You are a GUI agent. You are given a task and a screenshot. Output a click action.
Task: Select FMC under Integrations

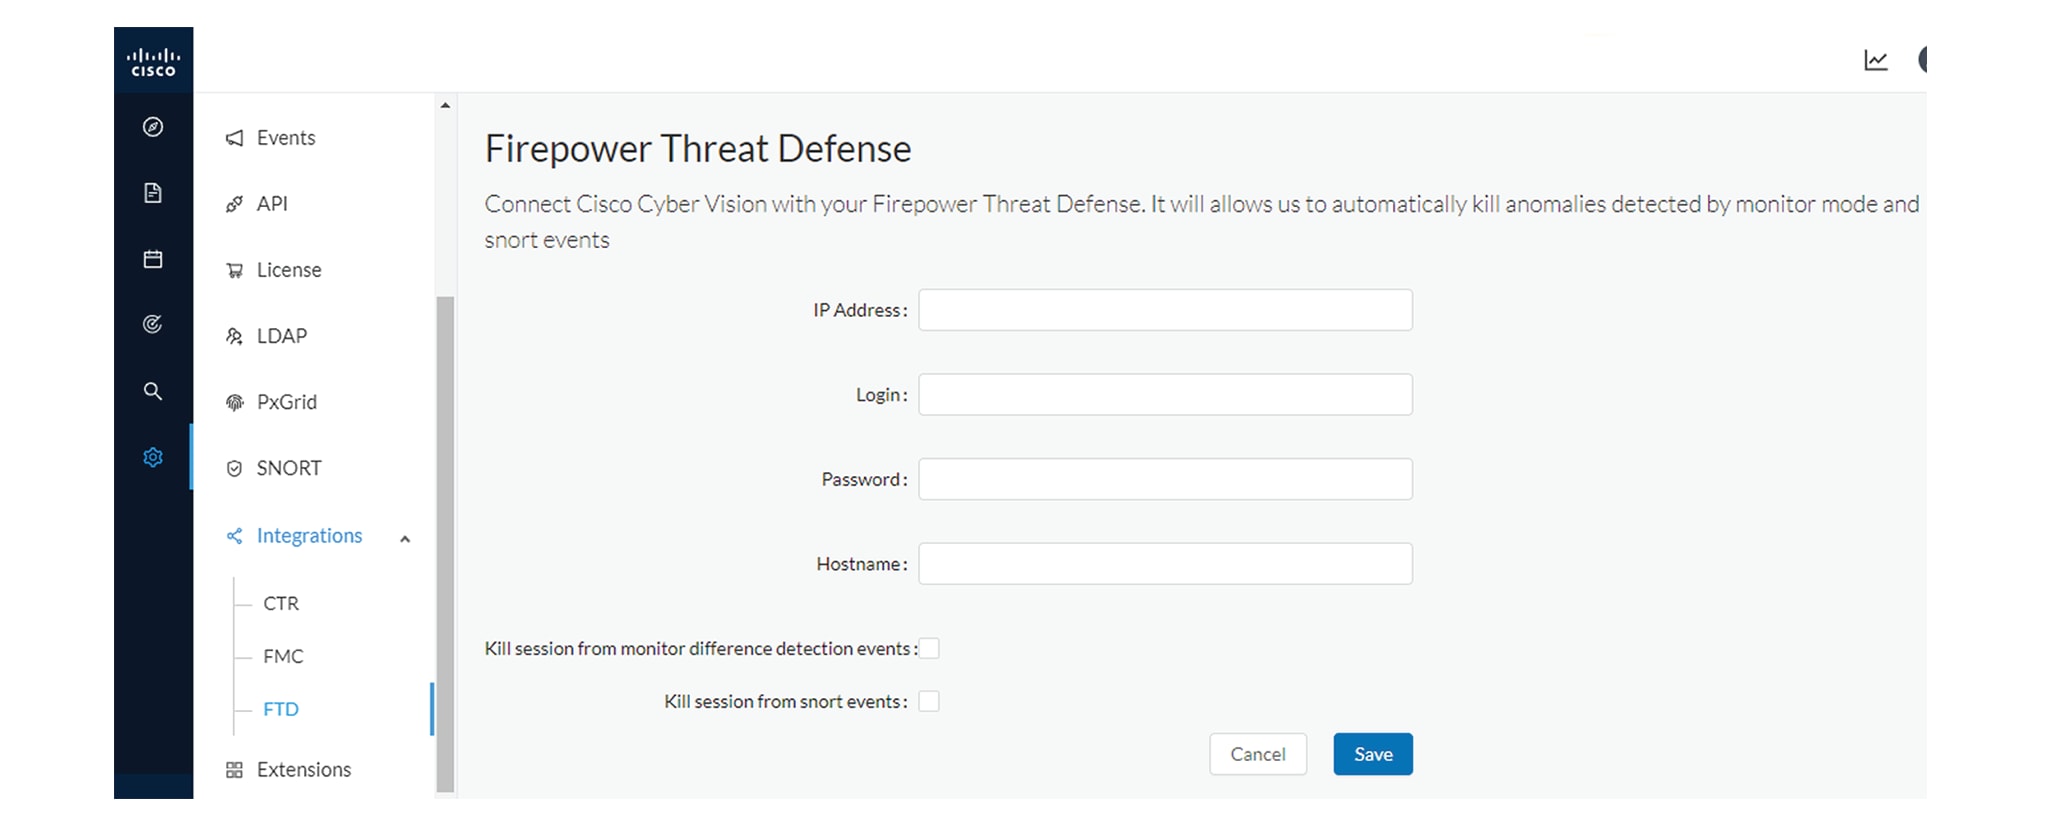click(x=283, y=657)
